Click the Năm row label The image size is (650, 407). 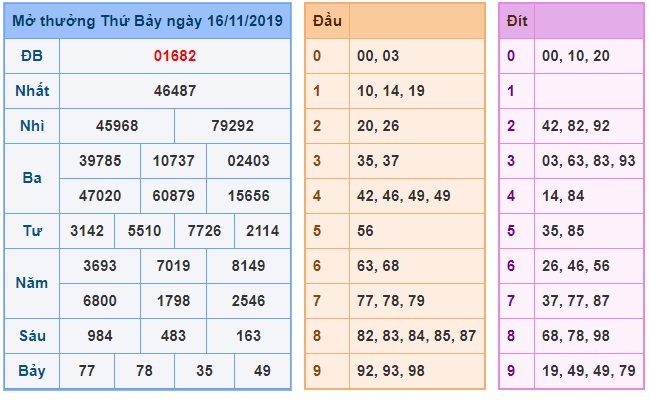coord(32,283)
